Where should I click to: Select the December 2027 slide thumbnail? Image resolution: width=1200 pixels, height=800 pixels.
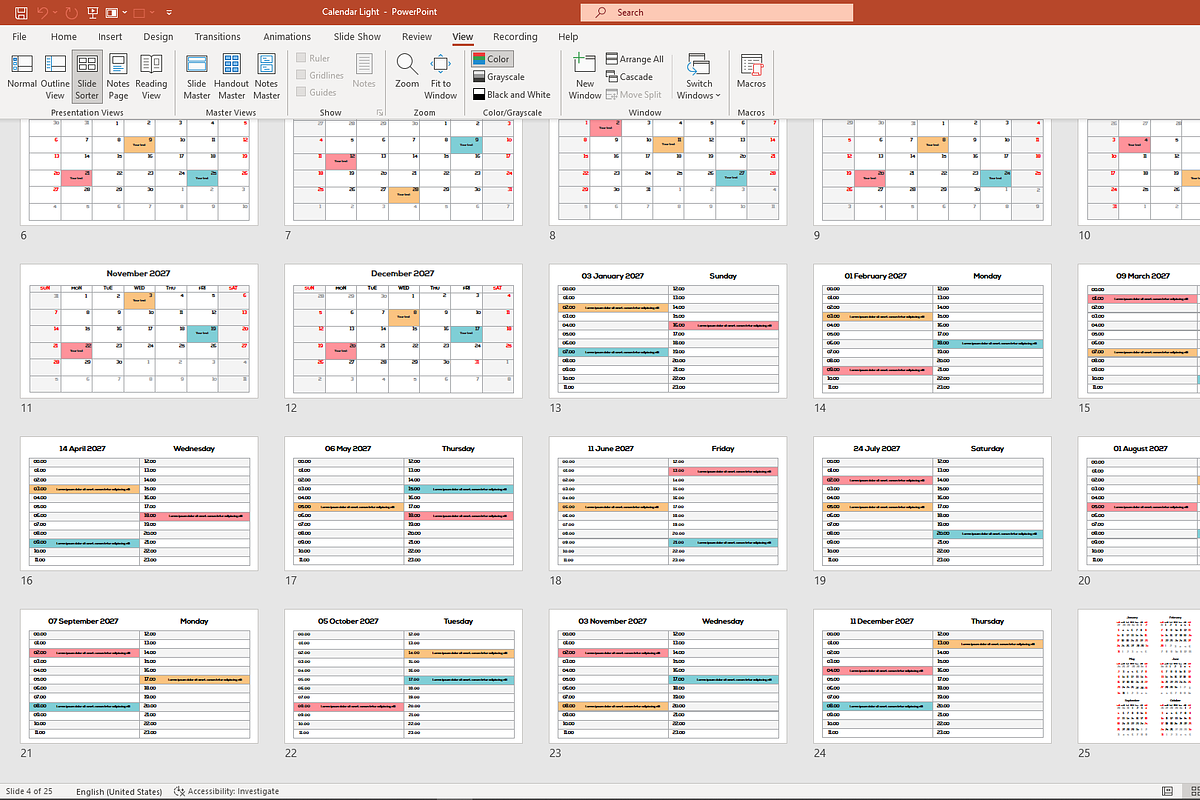403,331
